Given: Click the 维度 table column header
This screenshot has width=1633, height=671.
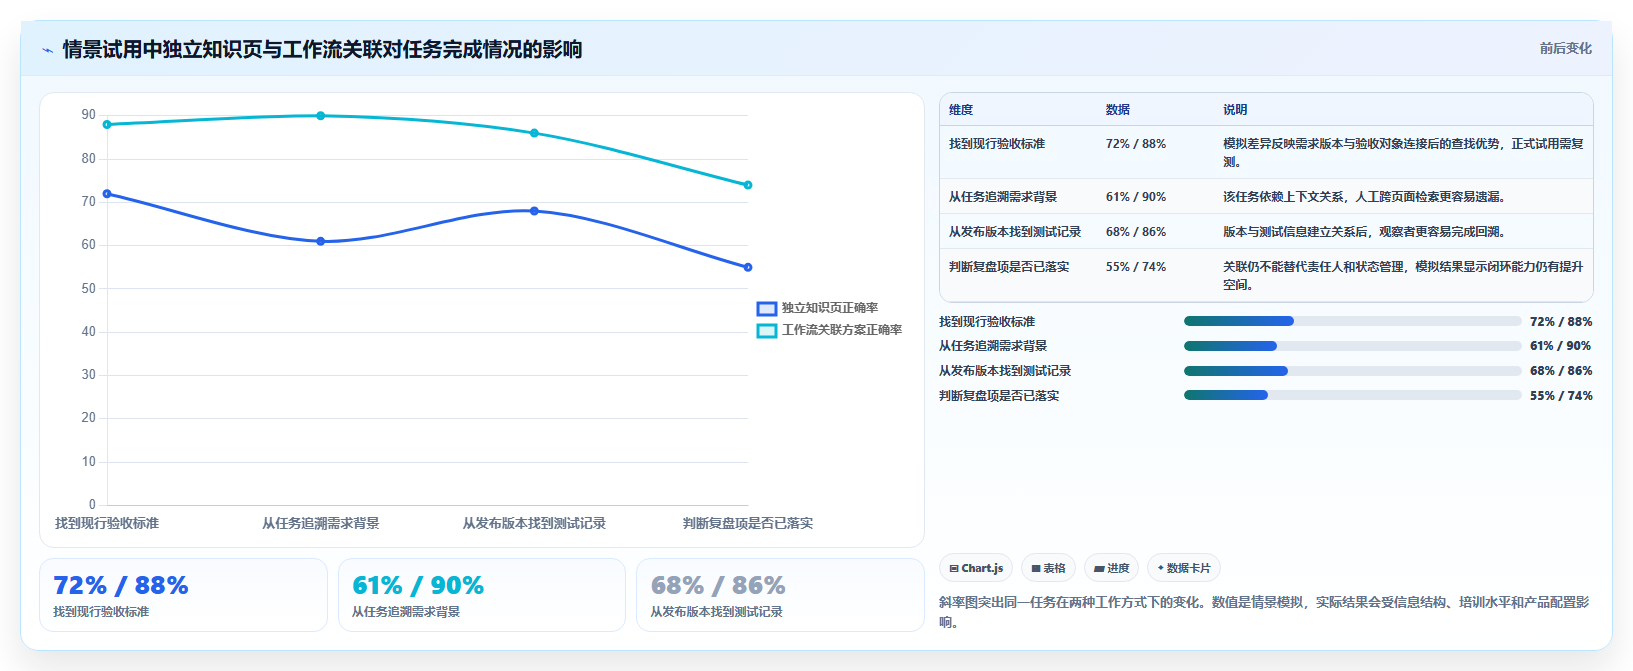Looking at the screenshot, I should coord(961,110).
